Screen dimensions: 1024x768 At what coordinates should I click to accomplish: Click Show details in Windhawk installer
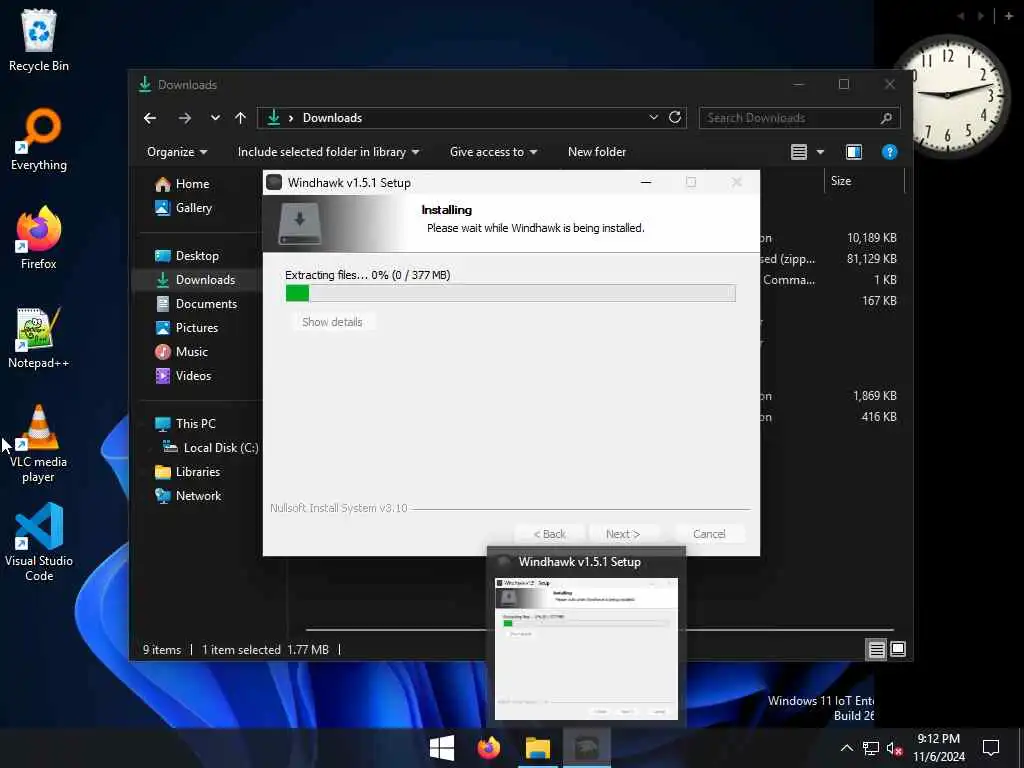[332, 323]
